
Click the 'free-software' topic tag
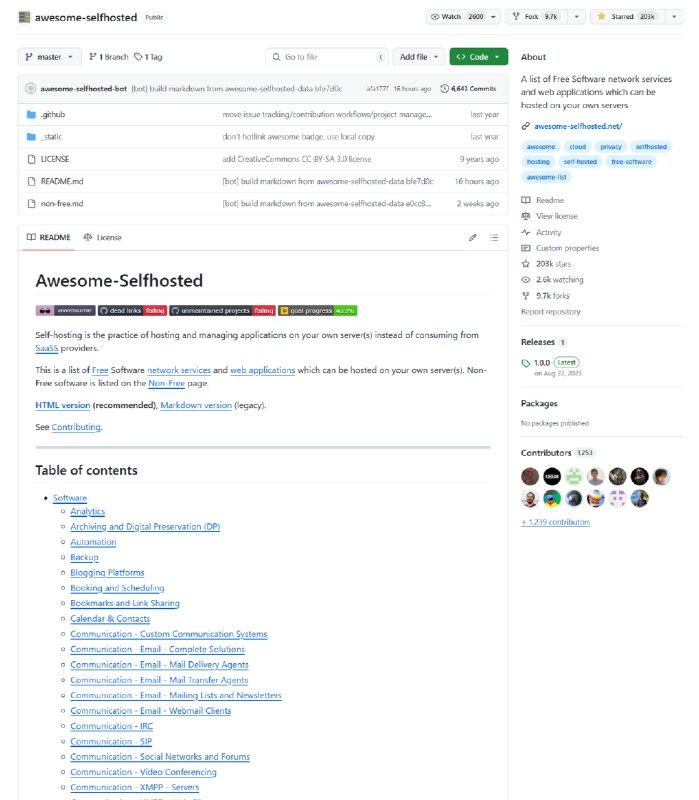[x=631, y=162]
